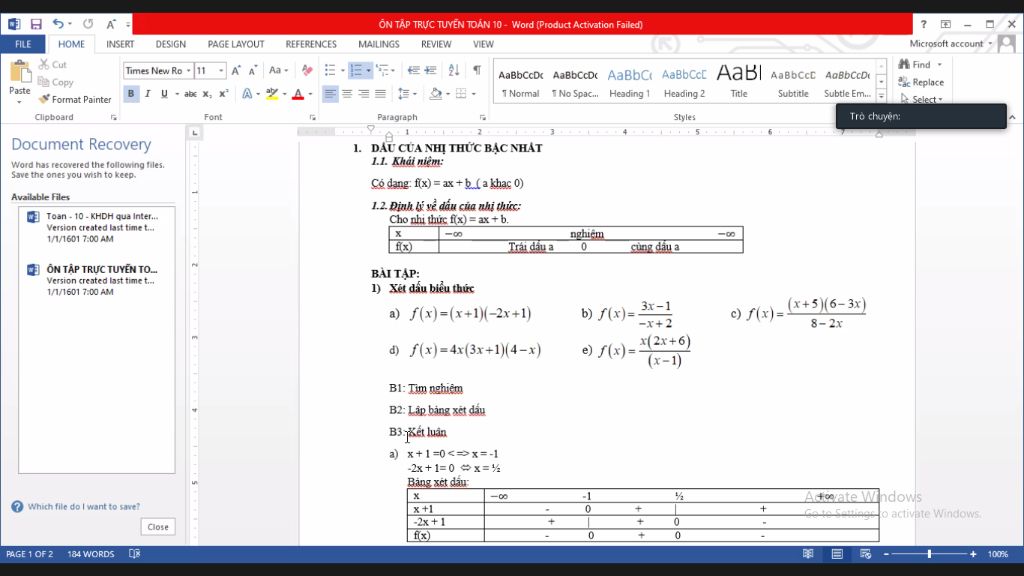Switch to the DESIGN tab

(170, 44)
